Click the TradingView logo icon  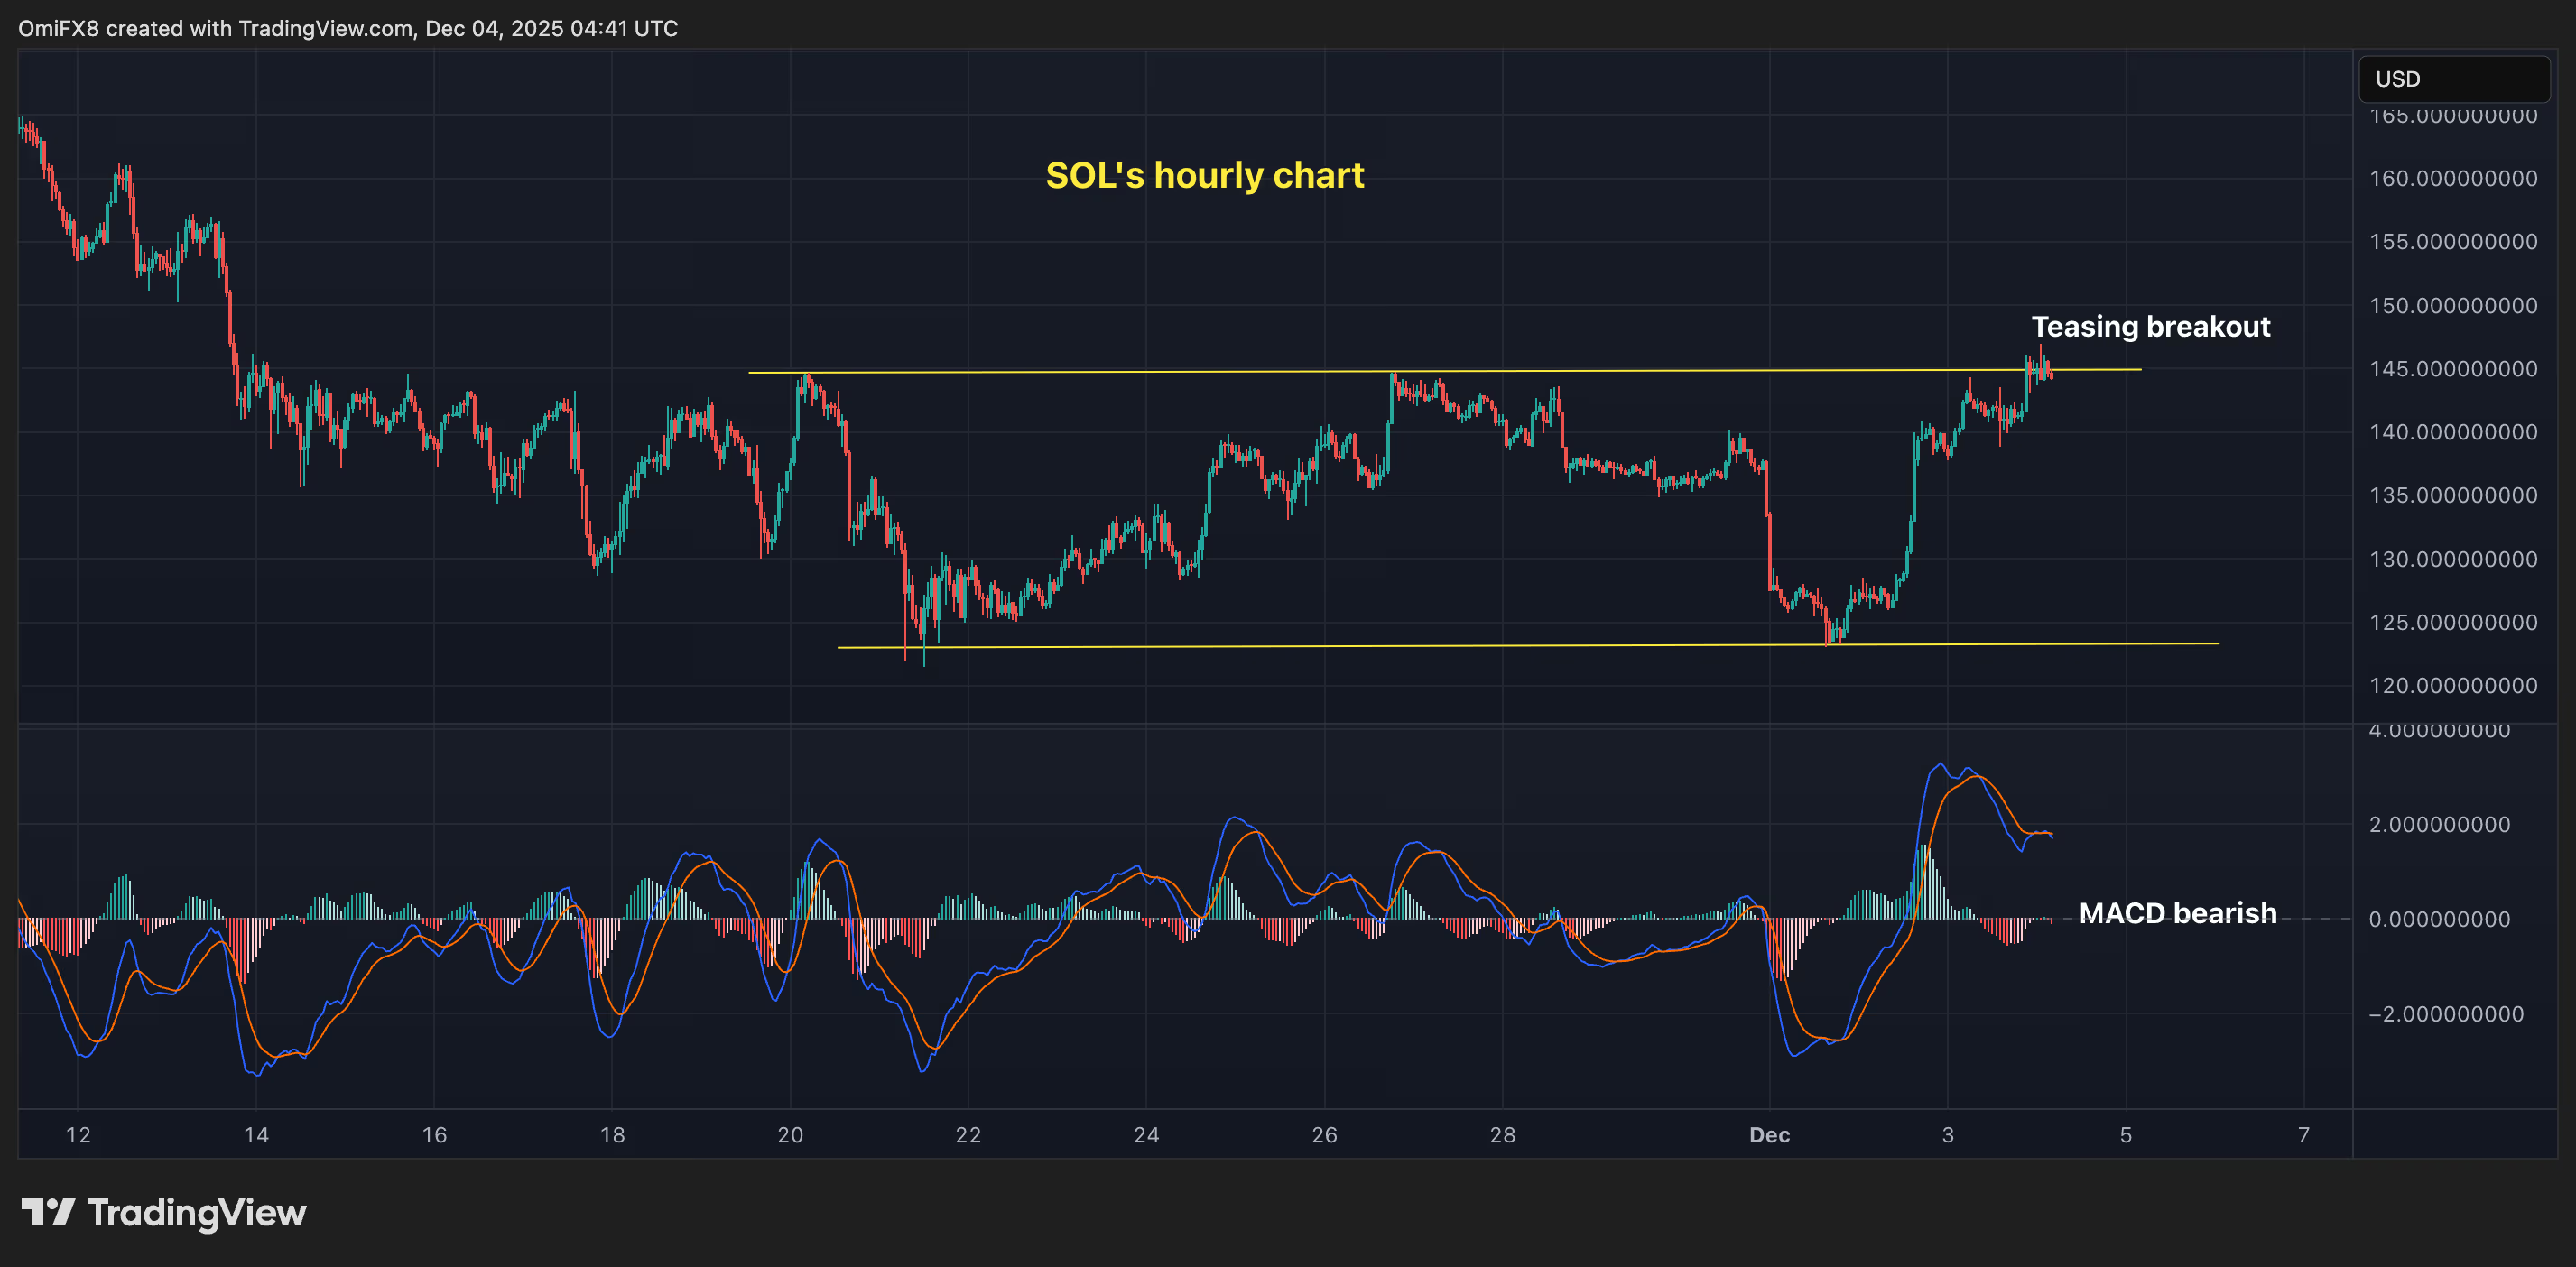click(48, 1212)
